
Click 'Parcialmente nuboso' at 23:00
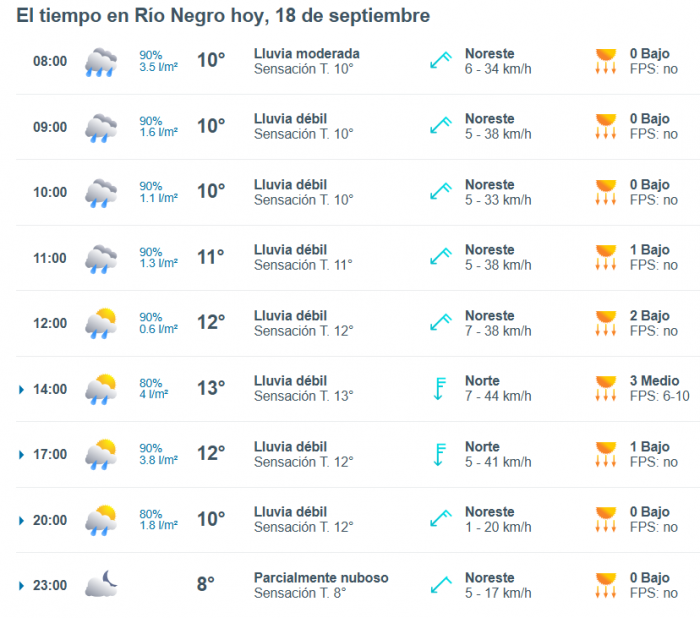pyautogui.click(x=321, y=578)
